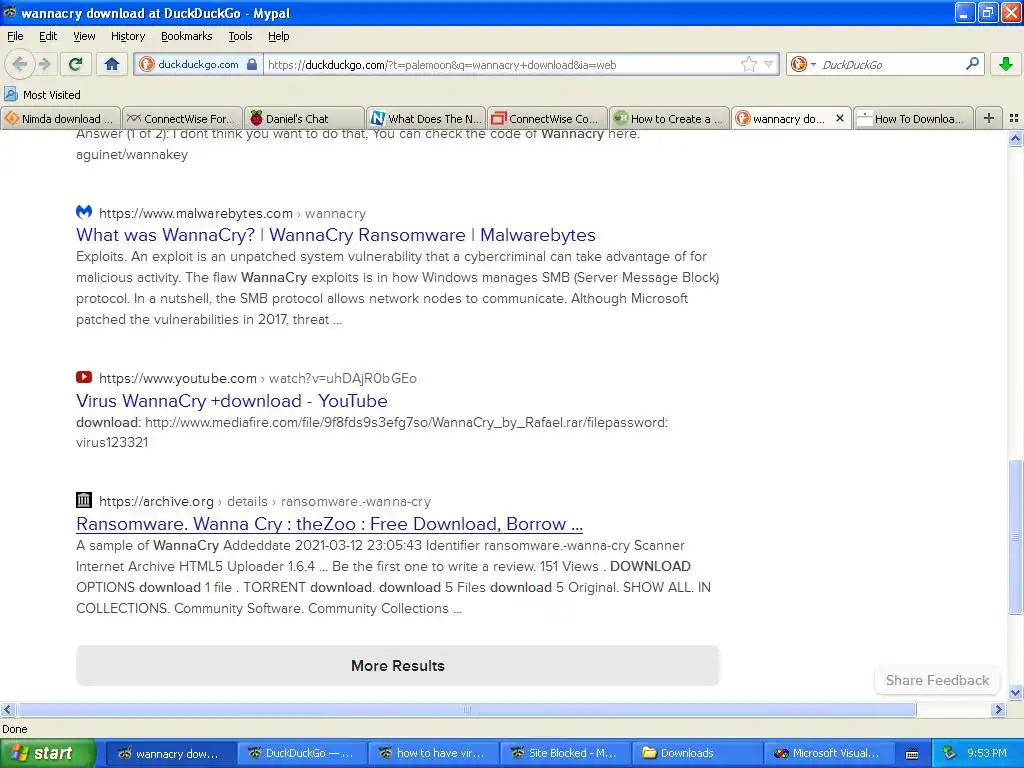Open the Help menu
The height and width of the screenshot is (768, 1024).
278,36
